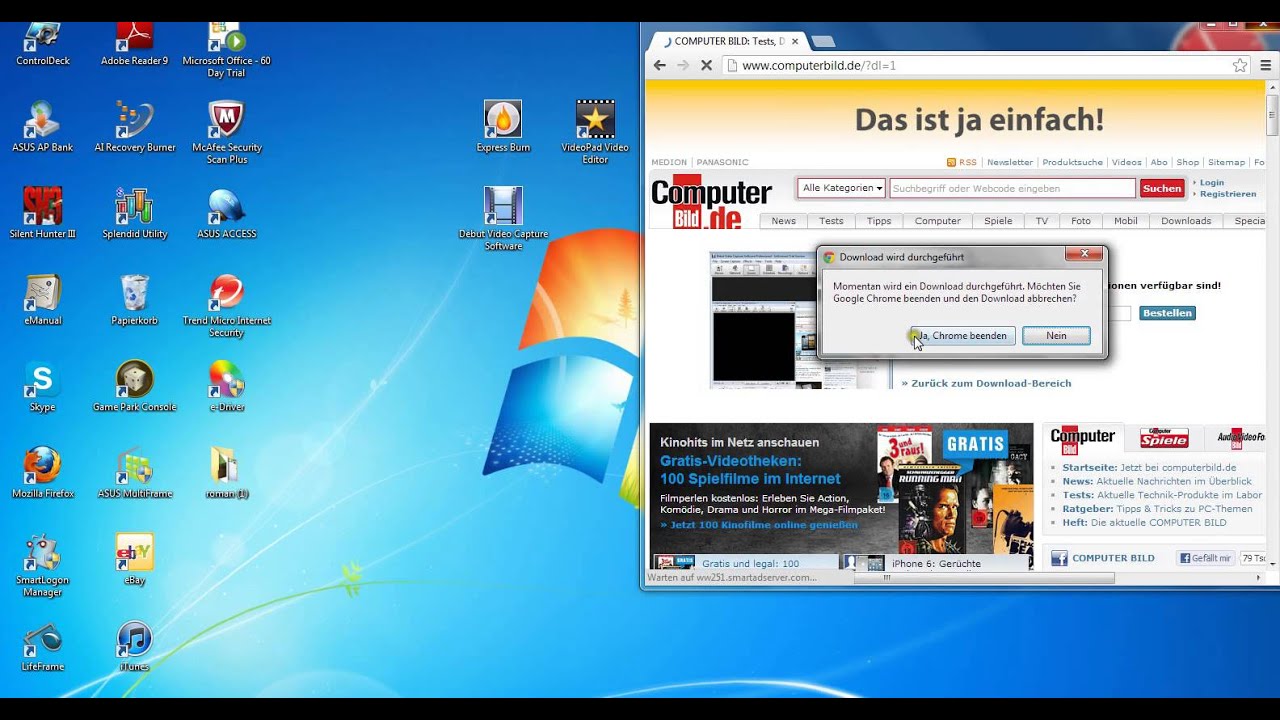Open the roman (1) folder icon

[226, 473]
